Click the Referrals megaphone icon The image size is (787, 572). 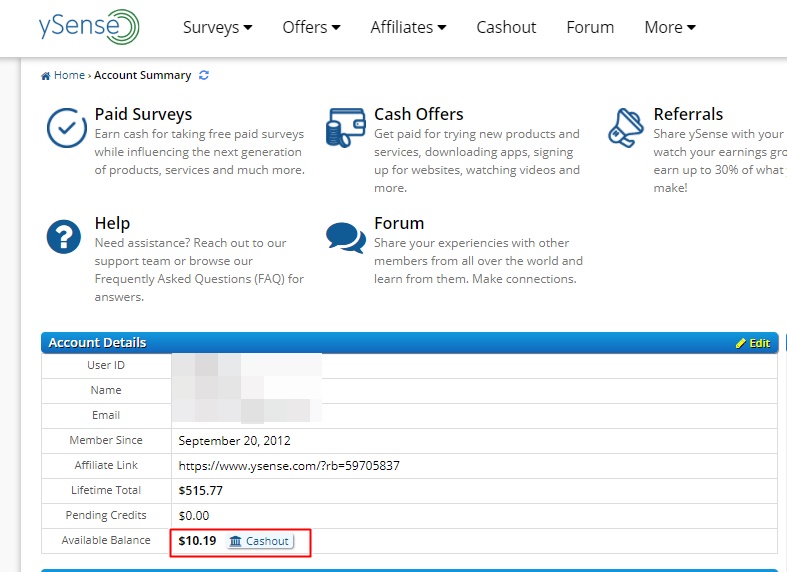[x=625, y=128]
